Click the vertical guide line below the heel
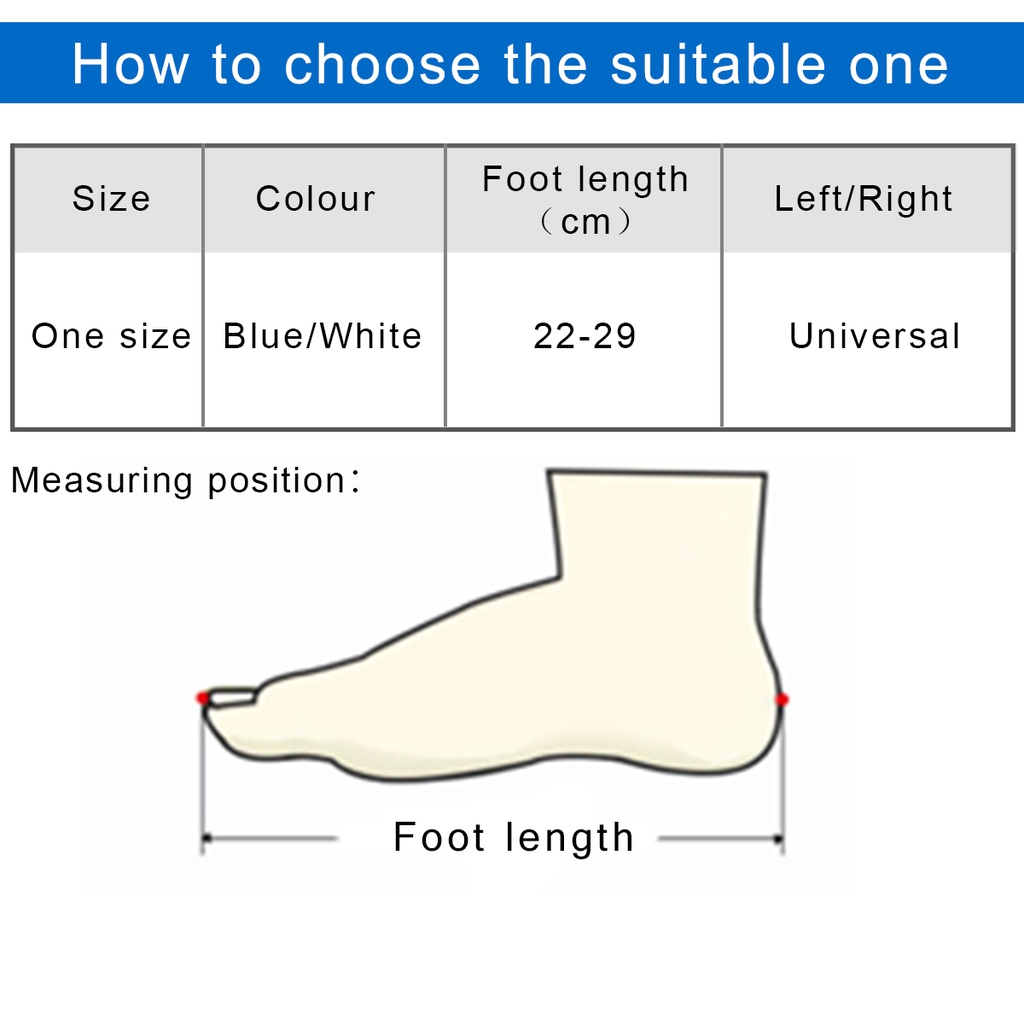This screenshot has height=1024, width=1024. coord(782,780)
